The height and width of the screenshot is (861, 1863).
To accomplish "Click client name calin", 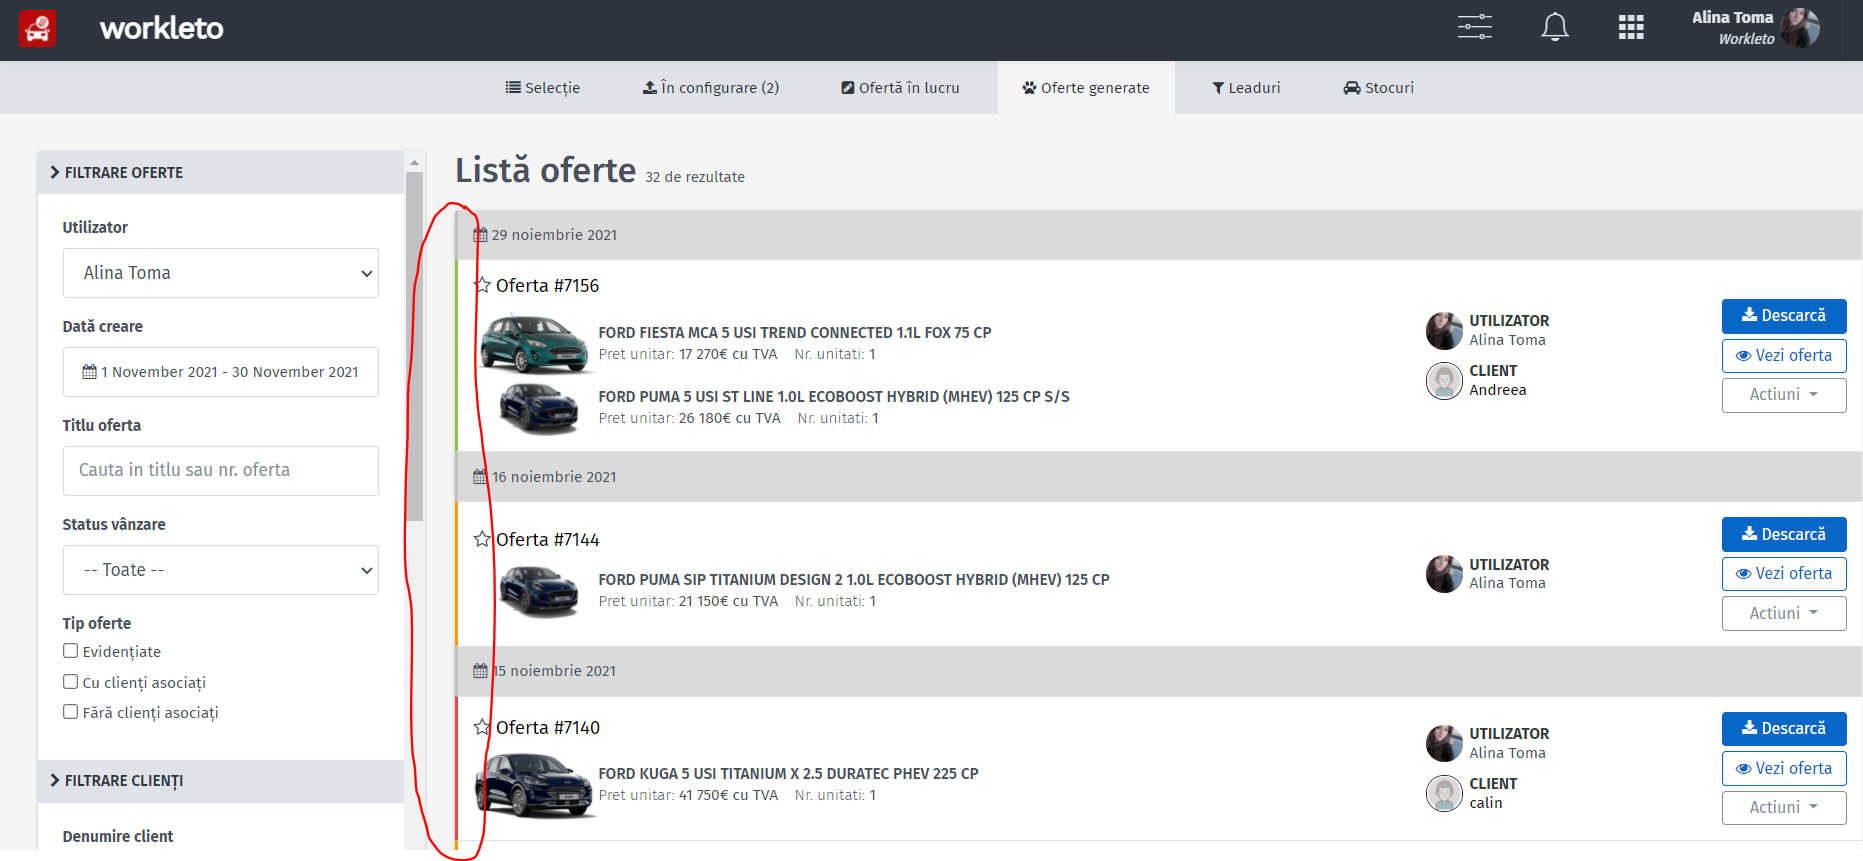I will (1485, 803).
